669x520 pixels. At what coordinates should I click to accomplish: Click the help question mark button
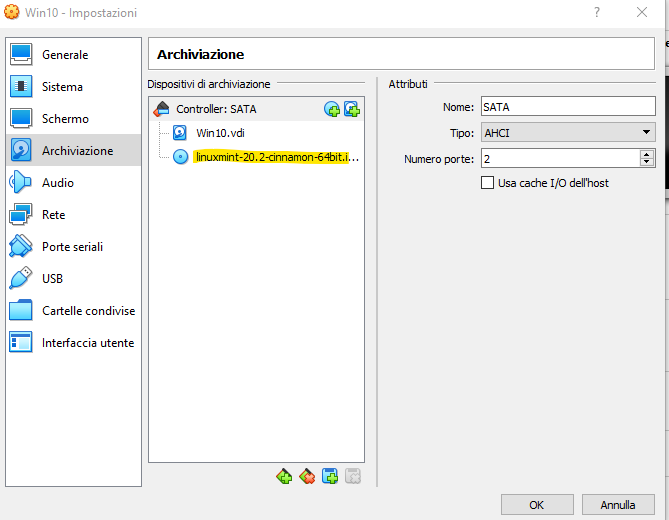pyautogui.click(x=597, y=12)
